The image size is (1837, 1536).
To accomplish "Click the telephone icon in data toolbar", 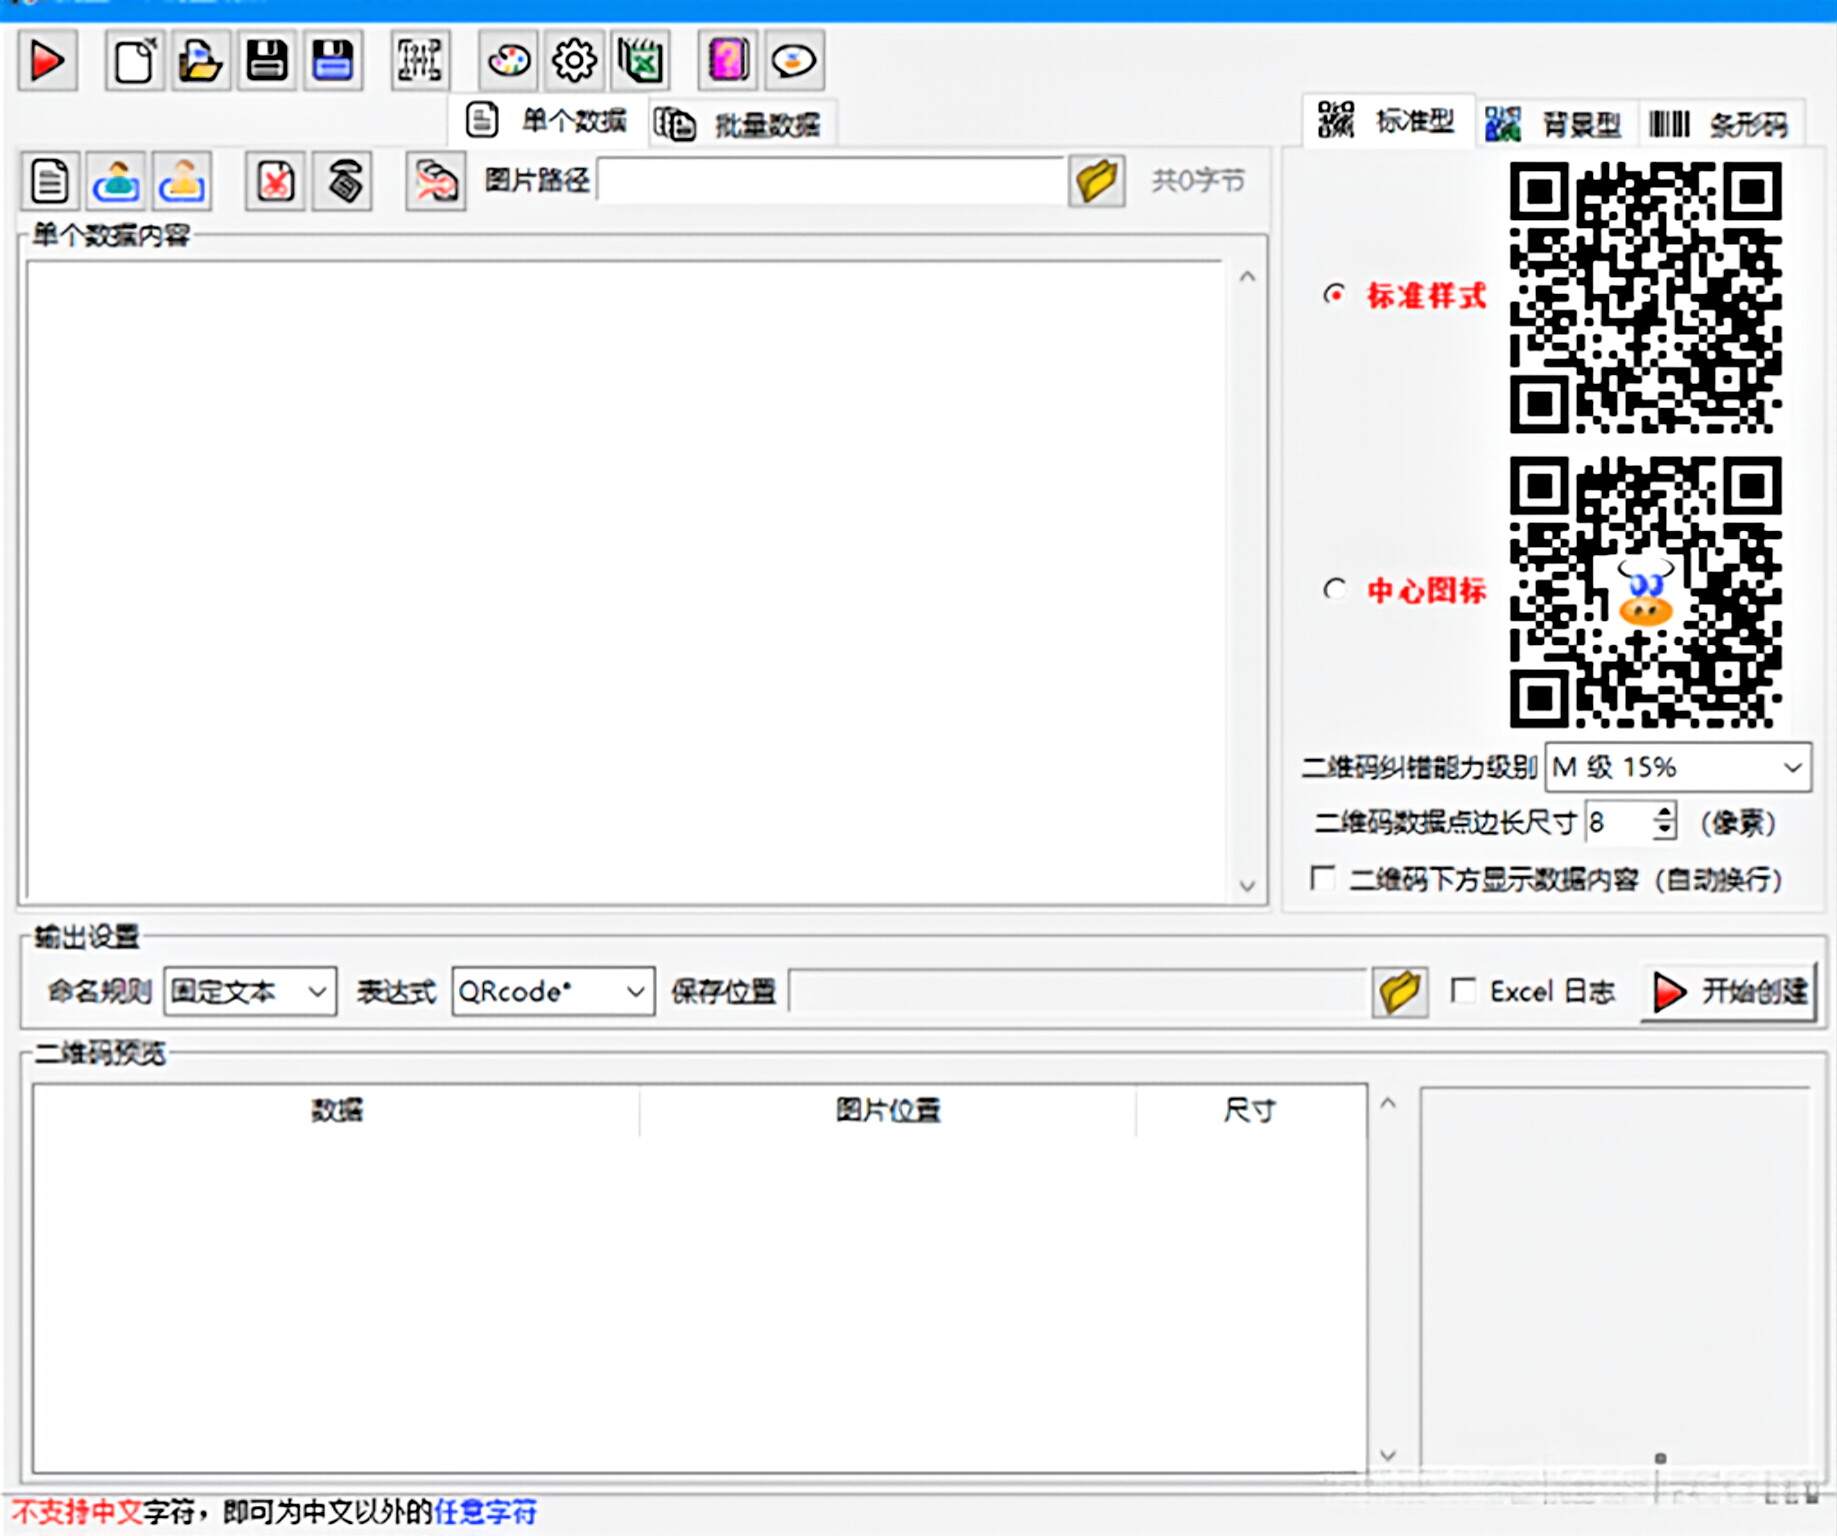I will (342, 181).
